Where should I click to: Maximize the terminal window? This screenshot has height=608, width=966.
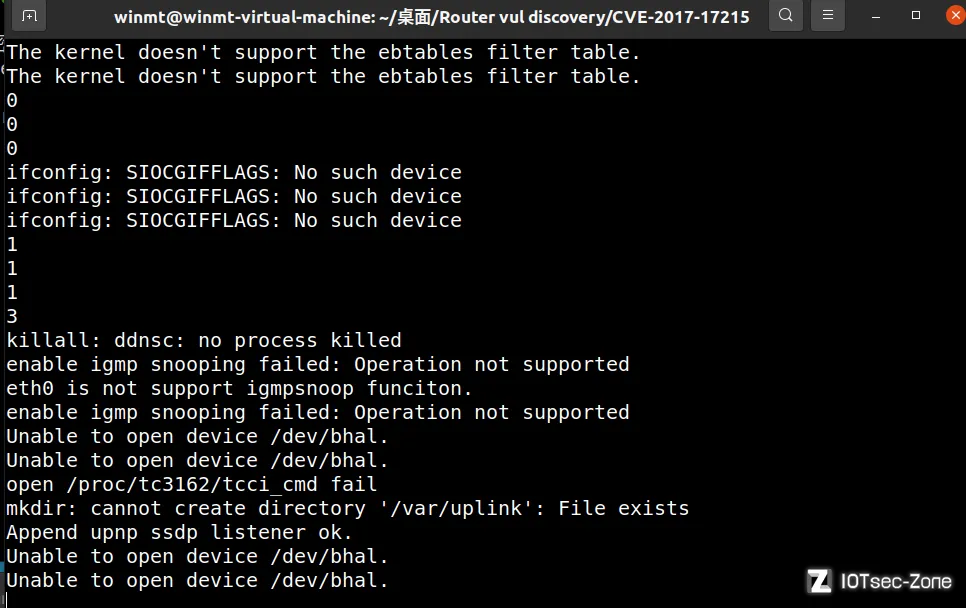915,15
